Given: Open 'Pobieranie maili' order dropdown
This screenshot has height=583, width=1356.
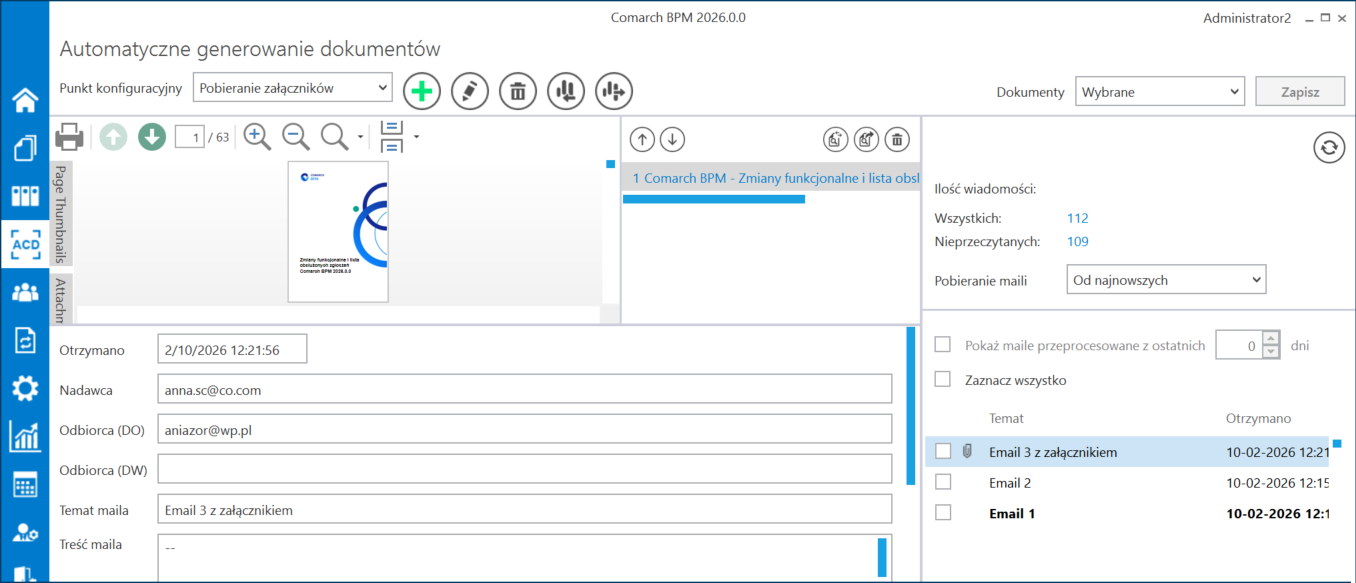Looking at the screenshot, I should (x=1166, y=280).
